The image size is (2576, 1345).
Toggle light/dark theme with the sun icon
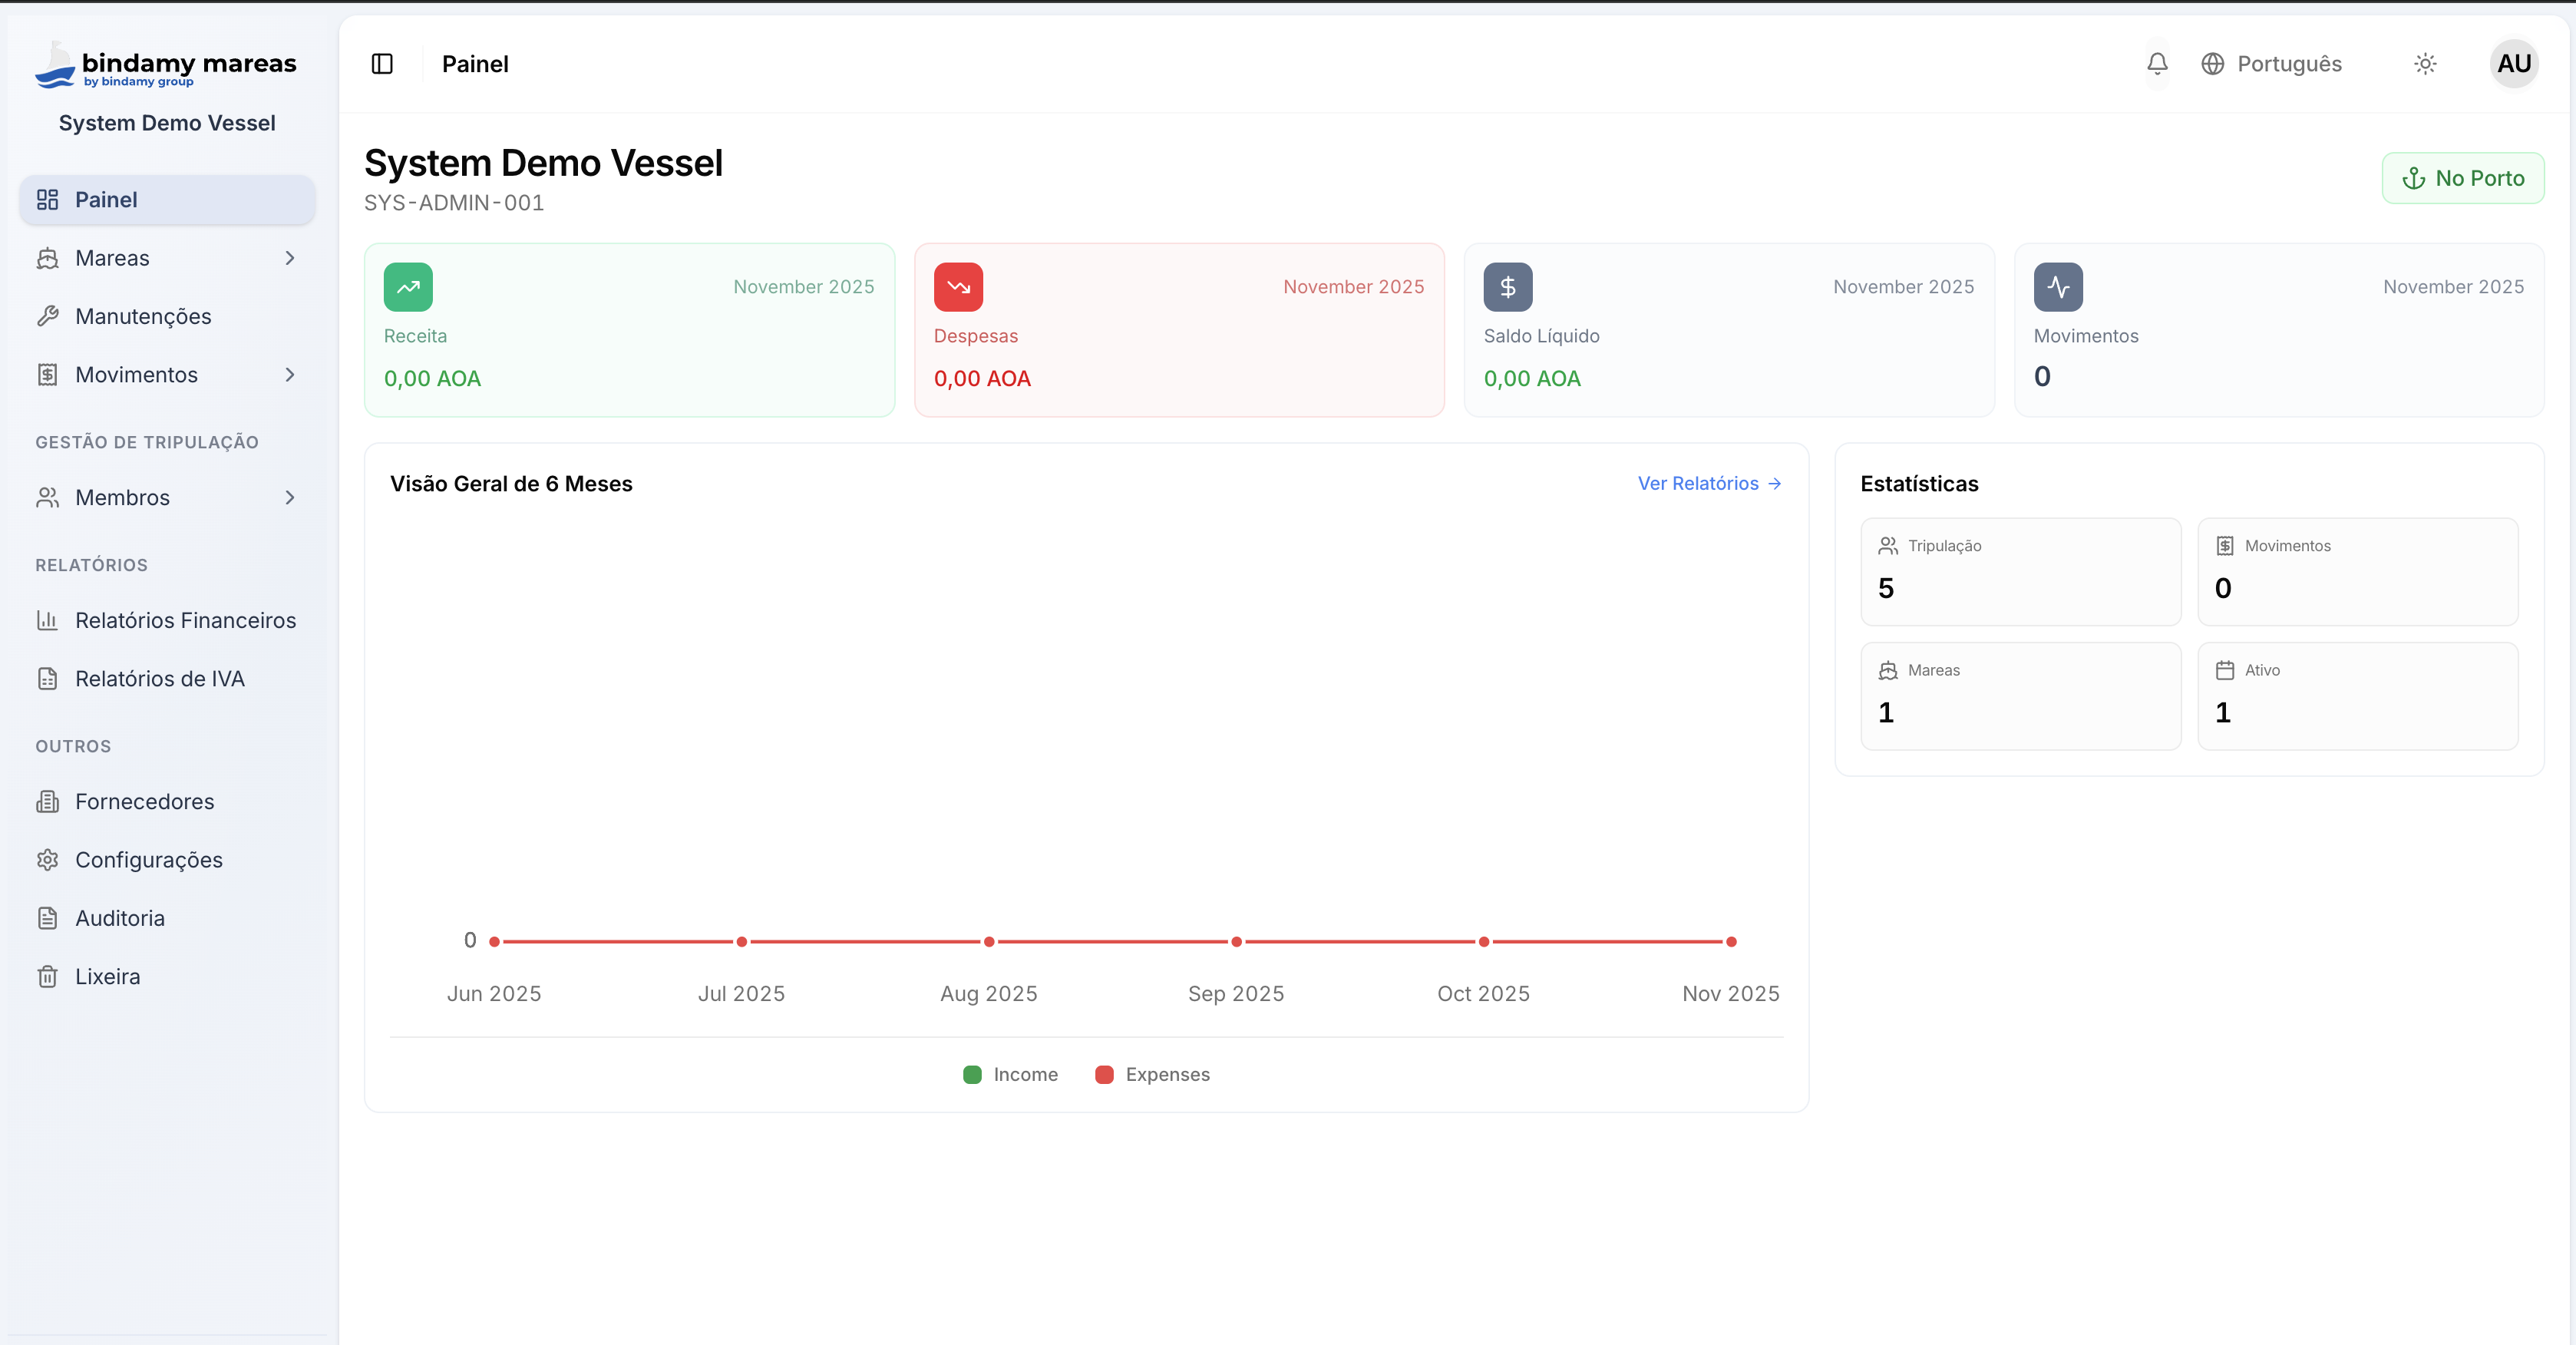point(2425,63)
